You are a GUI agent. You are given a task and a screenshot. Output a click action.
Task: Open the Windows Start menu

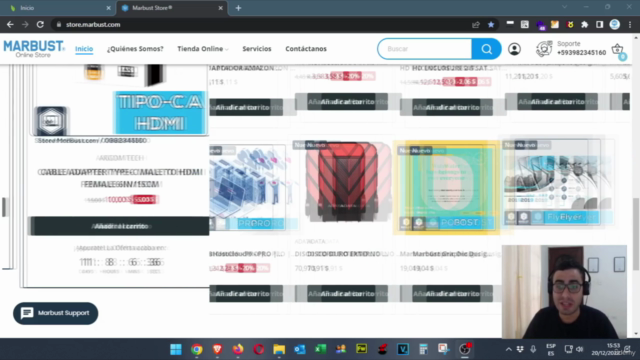click(176, 349)
